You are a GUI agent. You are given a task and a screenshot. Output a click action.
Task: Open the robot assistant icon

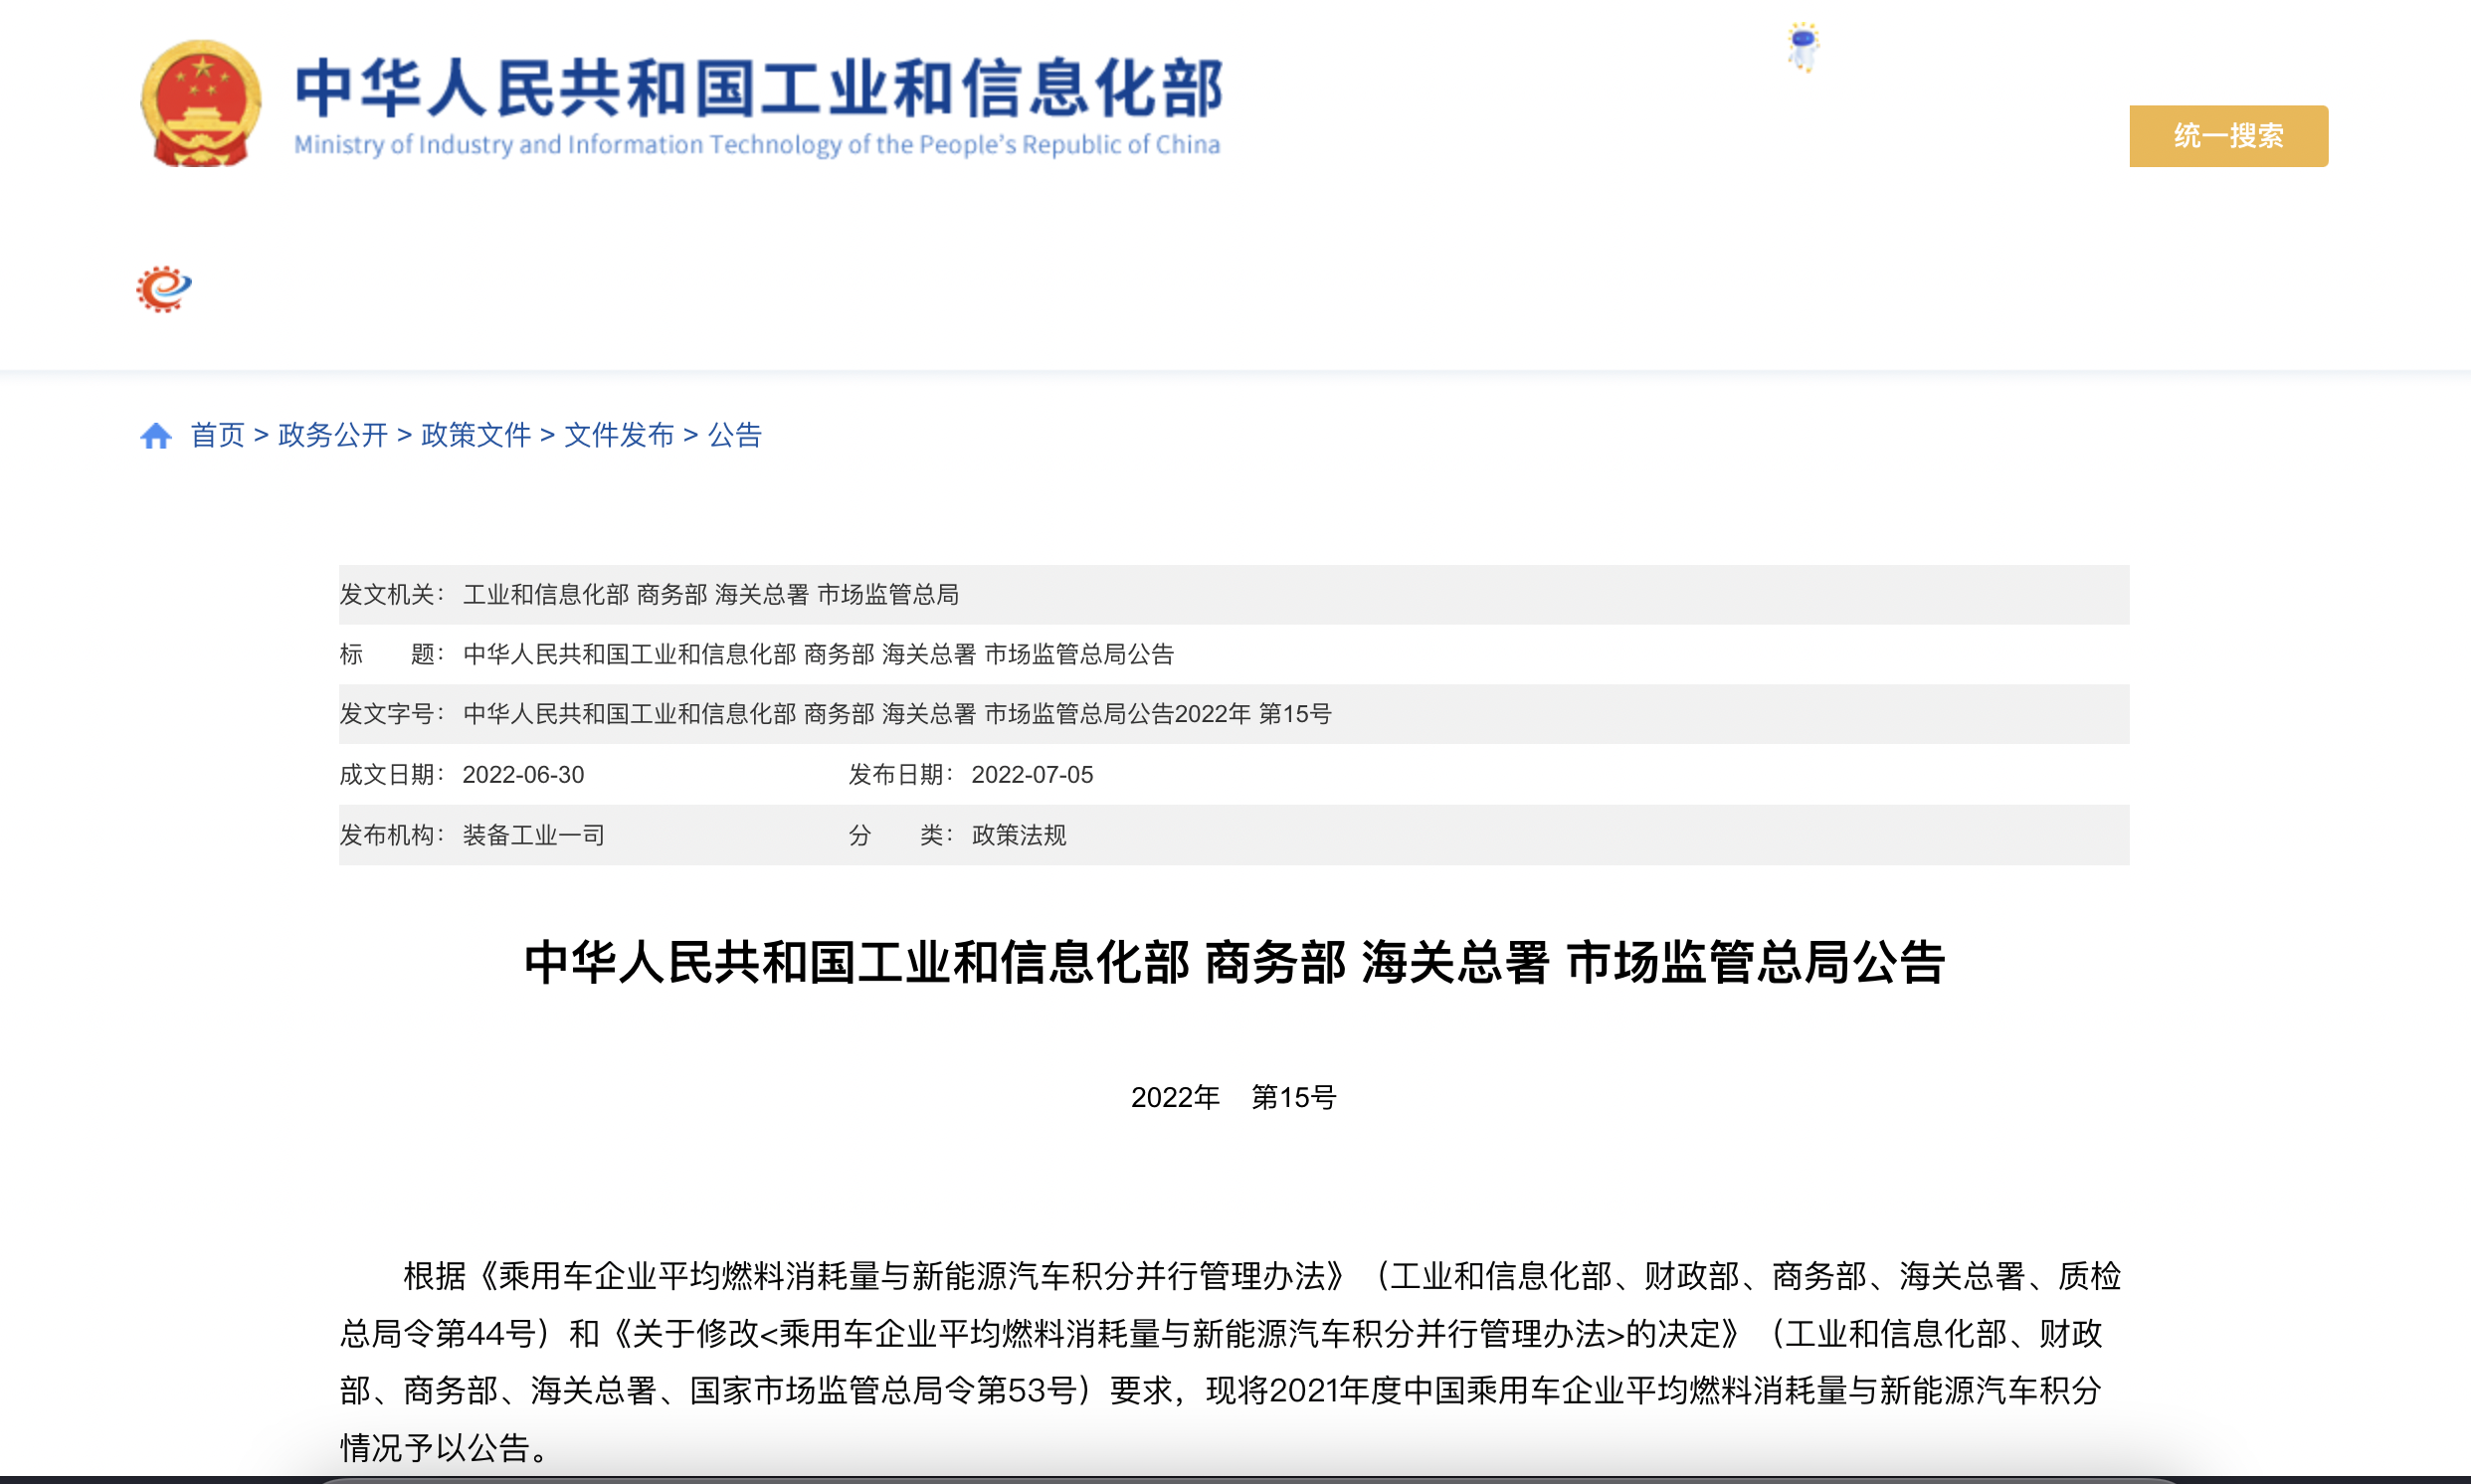pyautogui.click(x=1803, y=46)
